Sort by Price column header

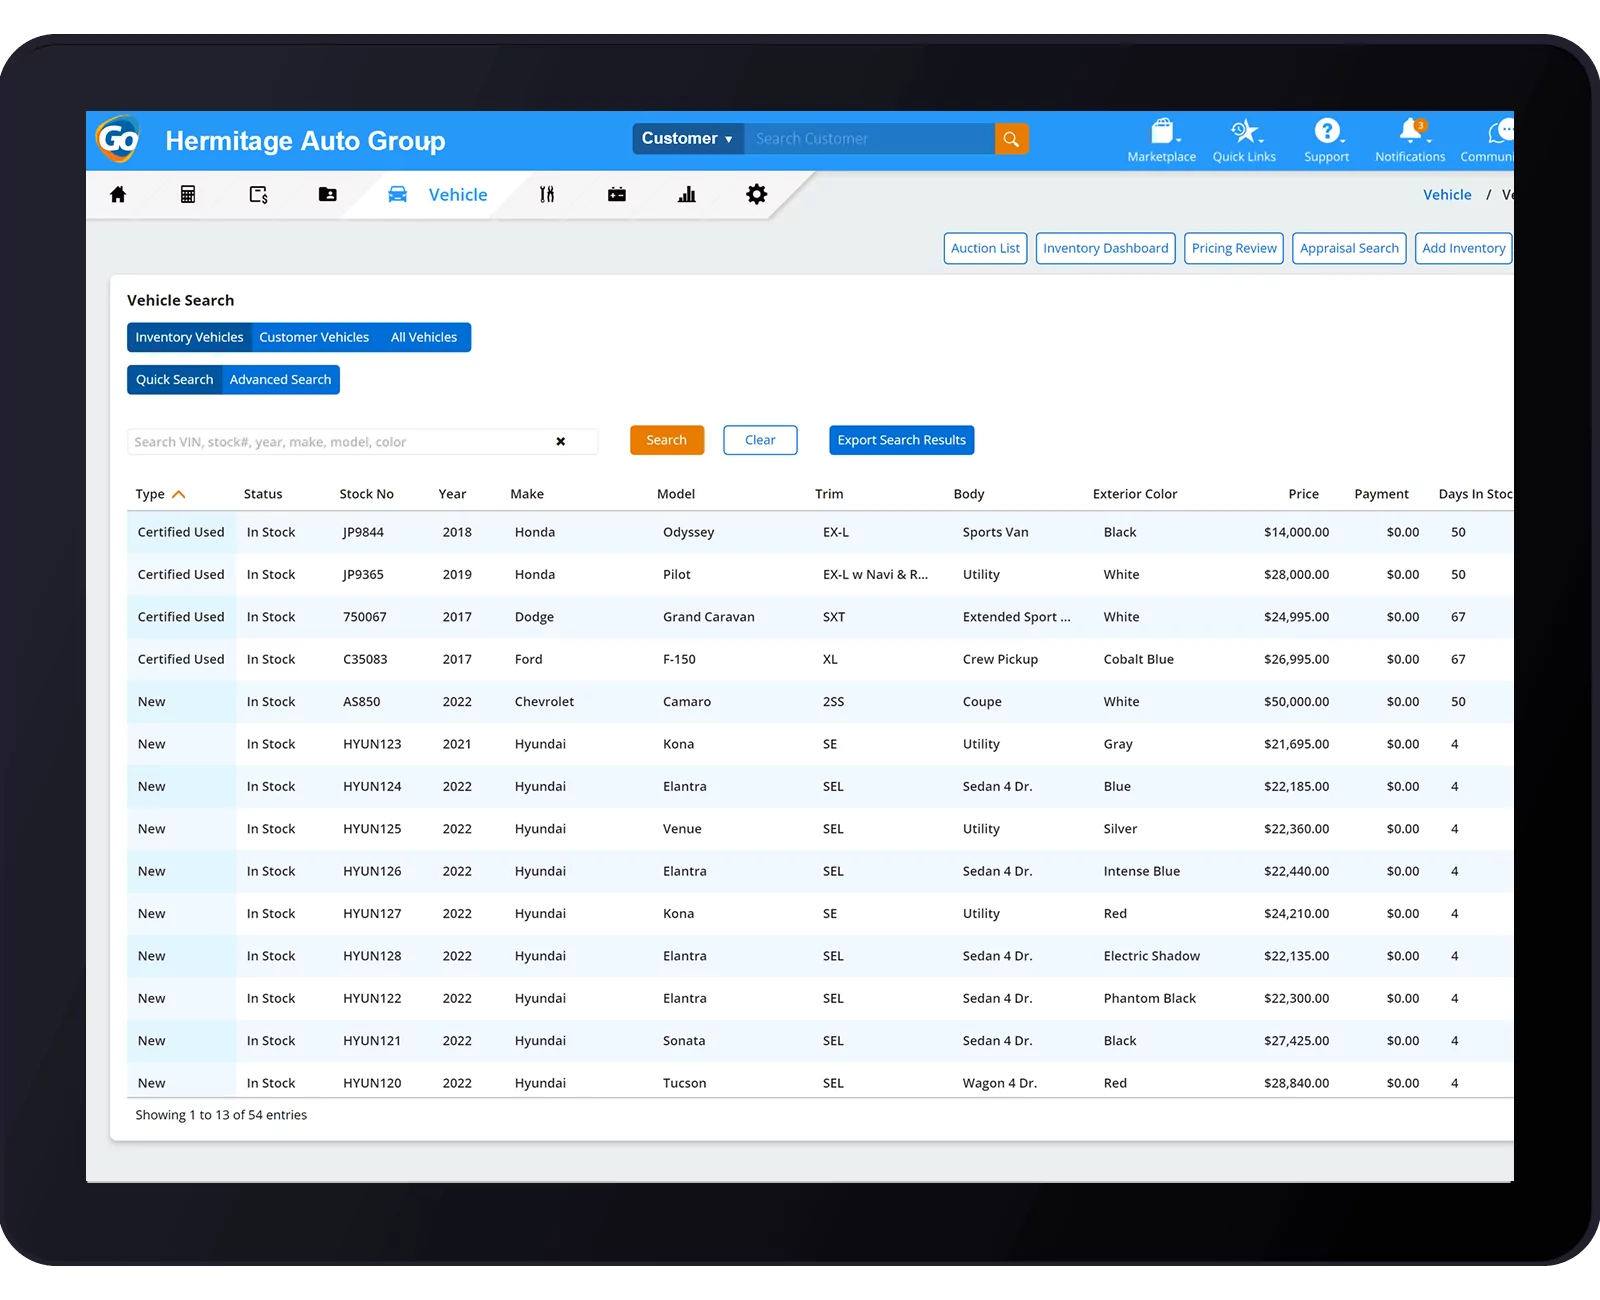1303,494
